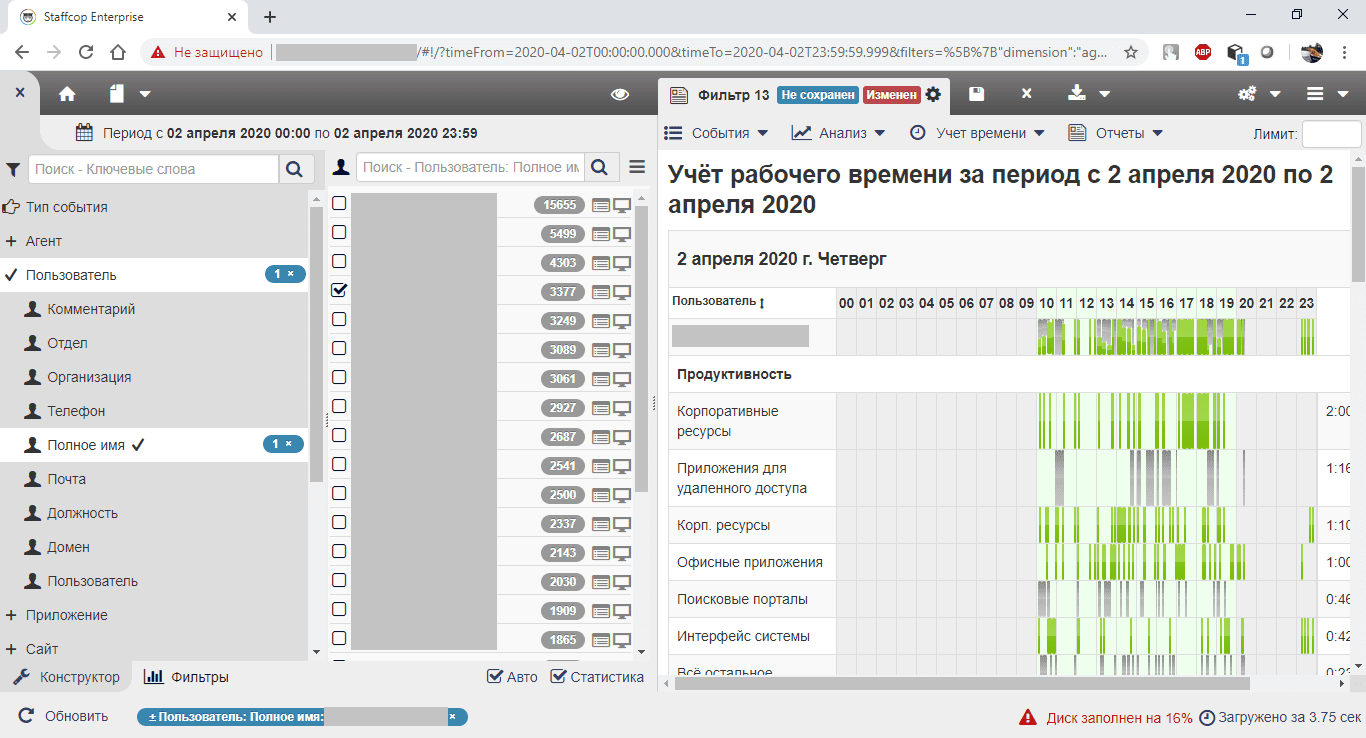Click the horizontal scrollbar under the timesheet
The image size is (1366, 738).
click(x=962, y=684)
